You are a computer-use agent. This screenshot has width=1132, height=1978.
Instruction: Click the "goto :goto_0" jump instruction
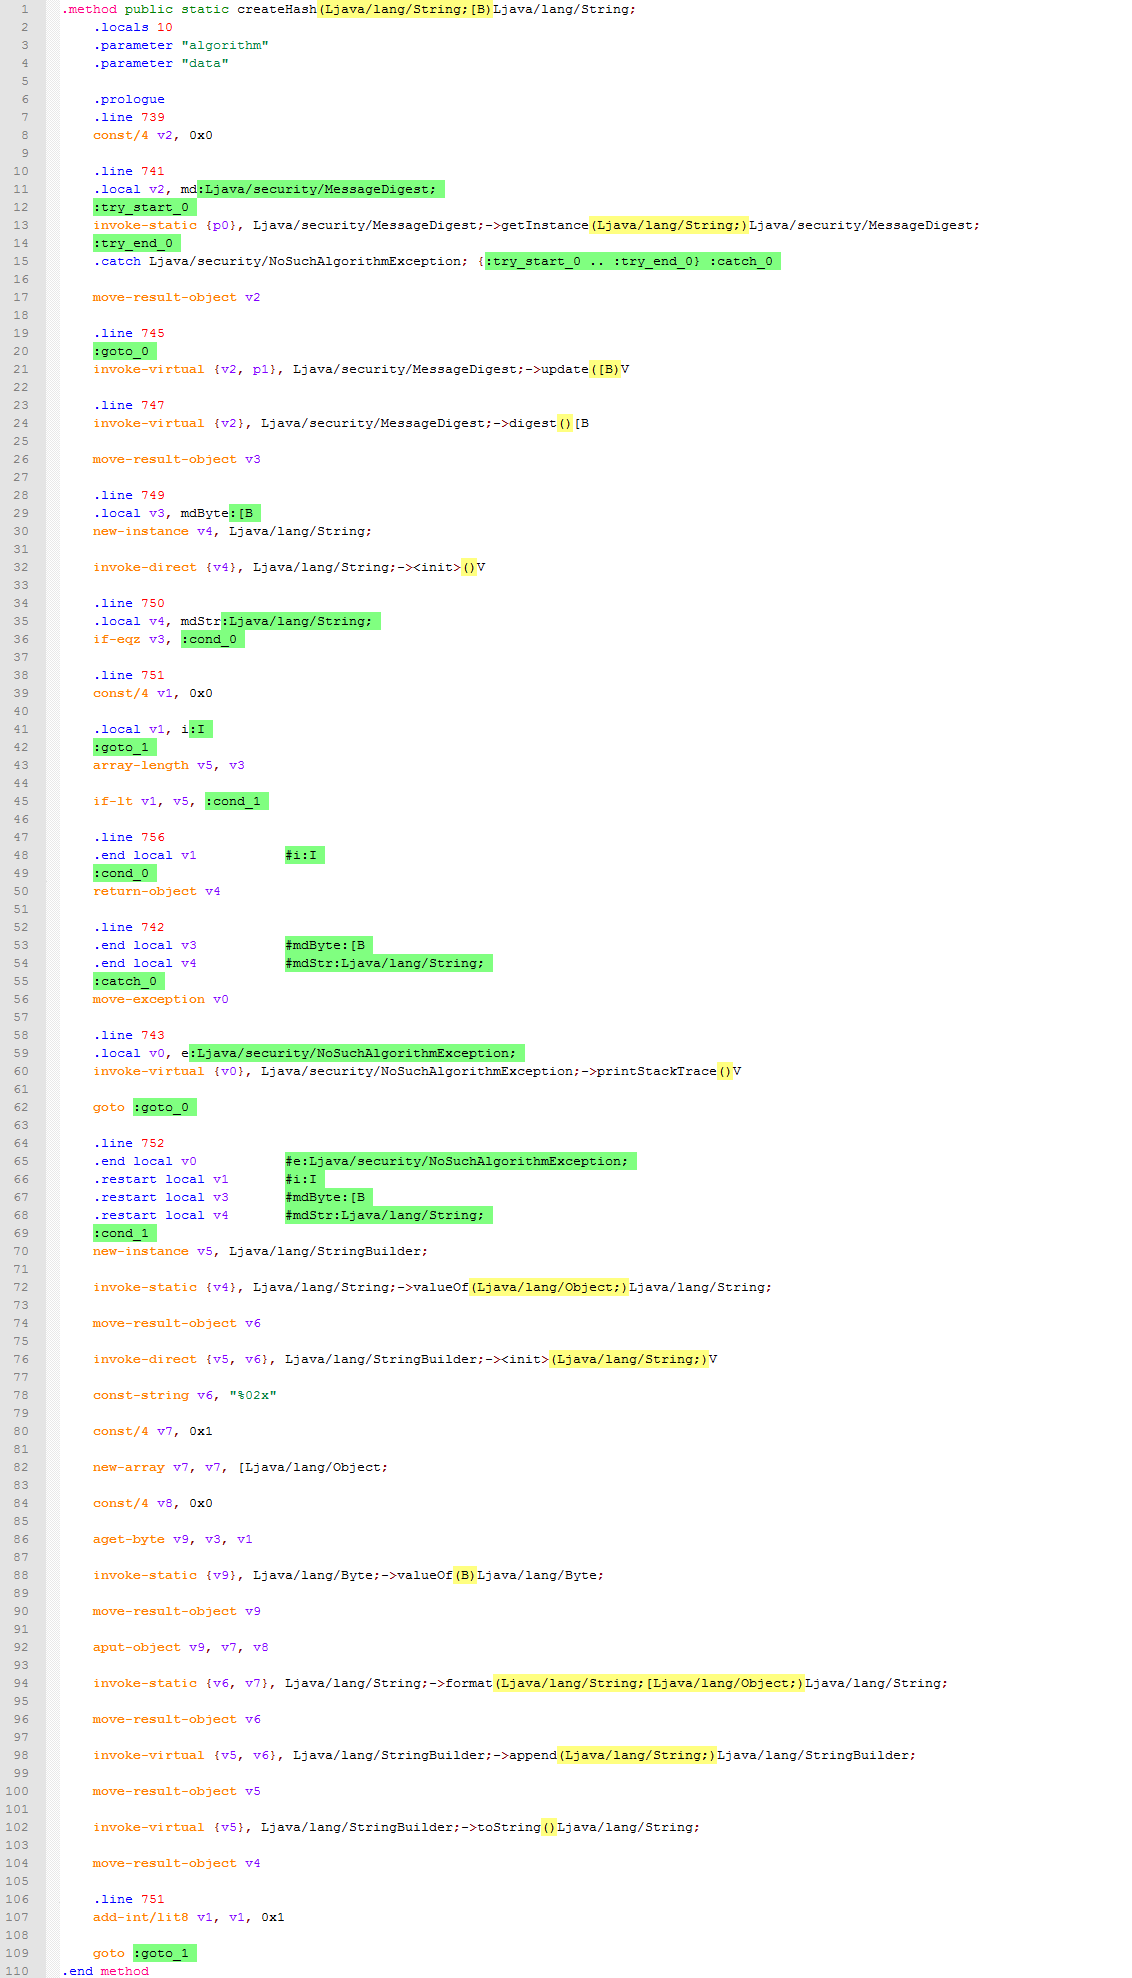[x=144, y=1107]
